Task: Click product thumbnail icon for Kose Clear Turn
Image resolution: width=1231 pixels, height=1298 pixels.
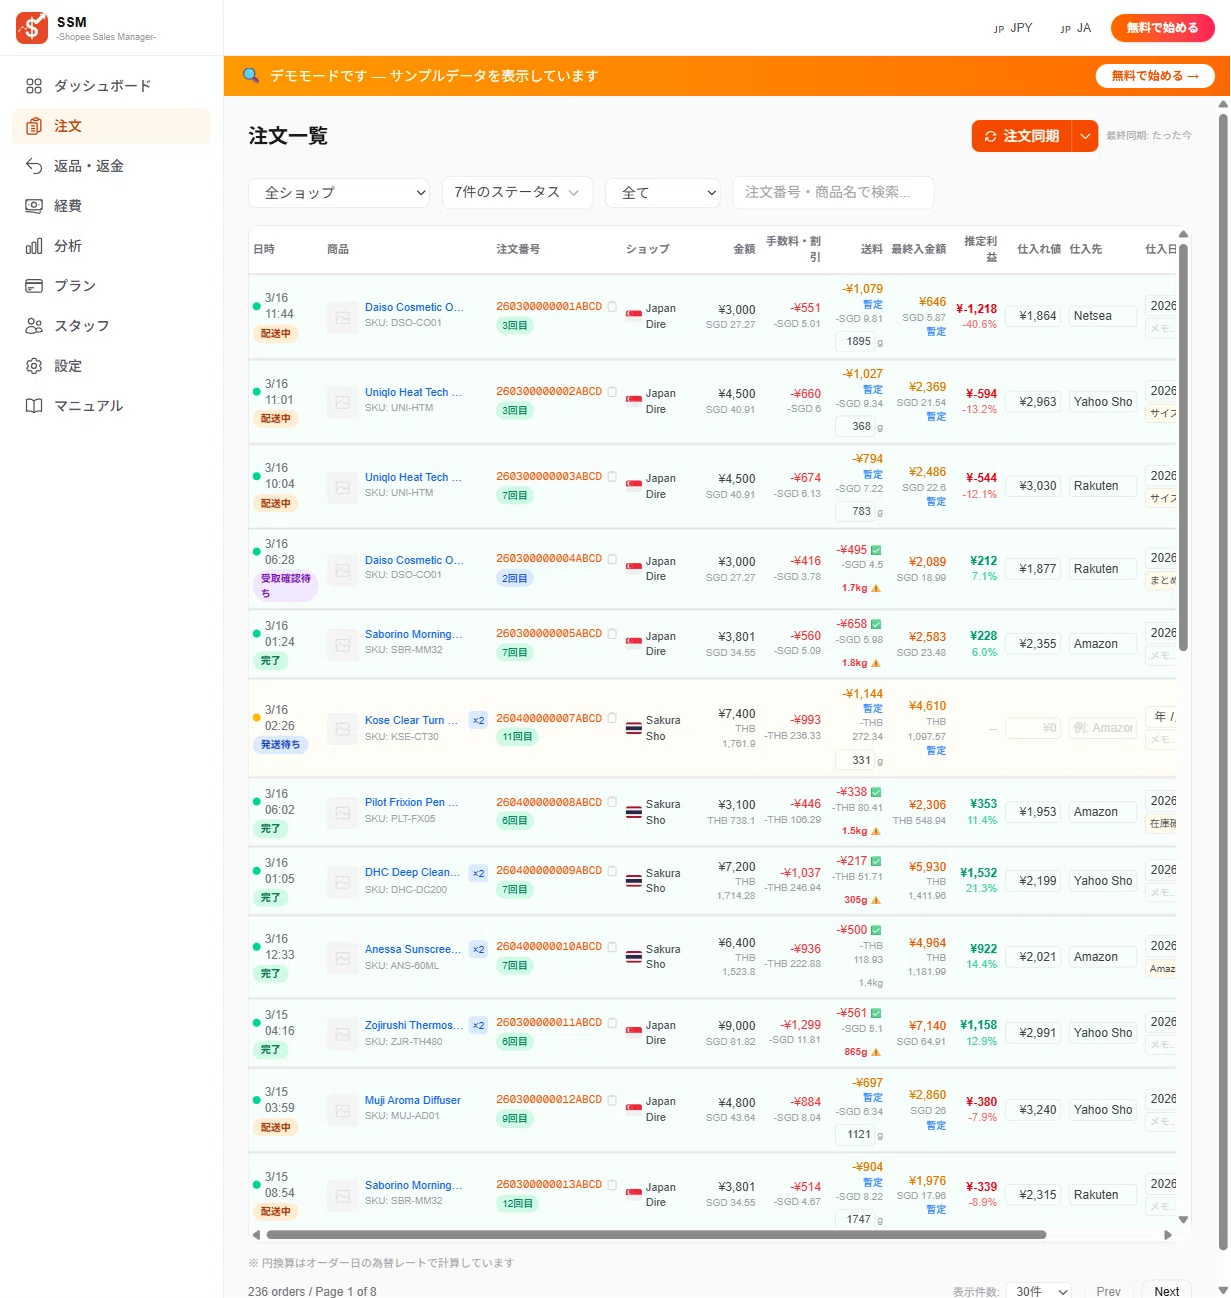Action: point(343,728)
